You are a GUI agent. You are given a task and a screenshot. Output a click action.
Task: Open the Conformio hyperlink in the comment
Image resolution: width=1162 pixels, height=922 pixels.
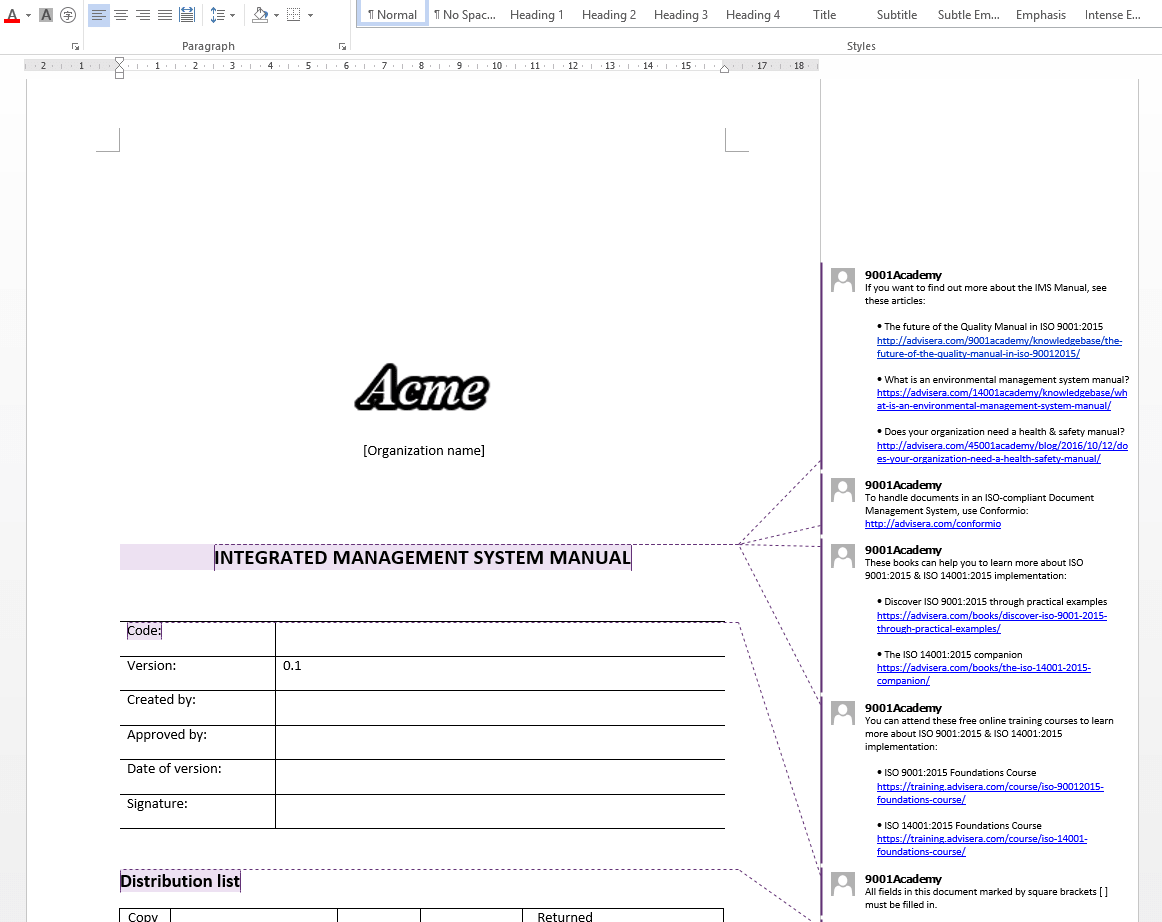(x=932, y=523)
